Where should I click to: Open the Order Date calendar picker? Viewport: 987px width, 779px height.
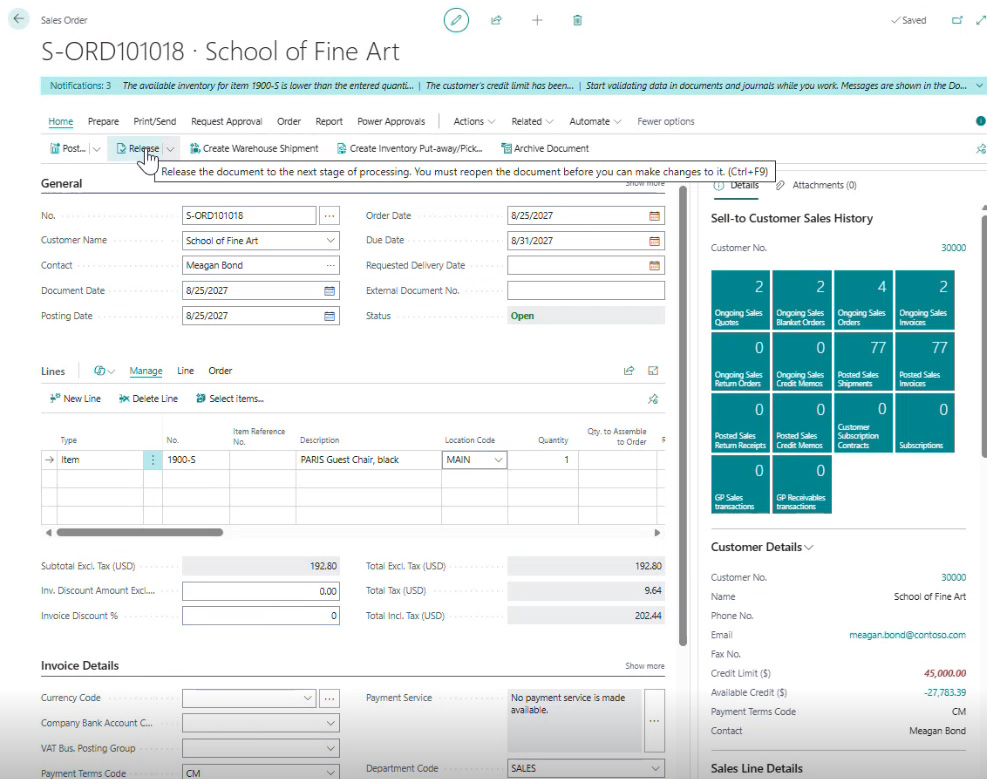(655, 216)
